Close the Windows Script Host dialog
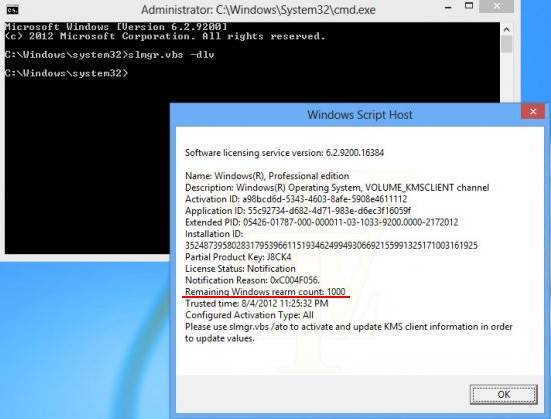This screenshot has width=551, height=419. tap(533, 112)
